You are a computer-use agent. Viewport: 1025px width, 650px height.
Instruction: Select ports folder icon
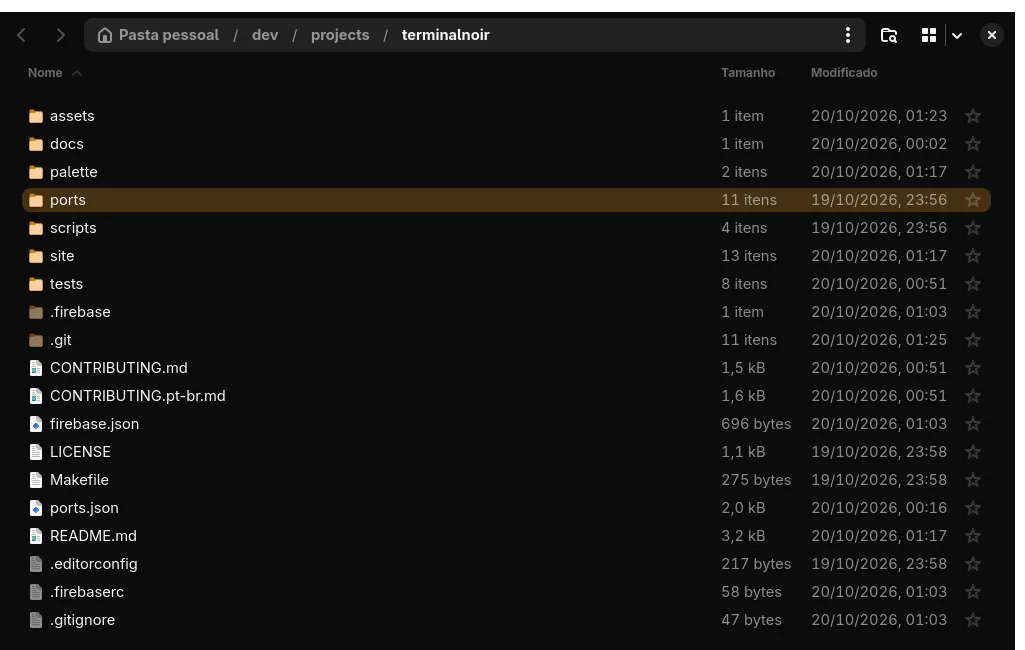(x=36, y=200)
